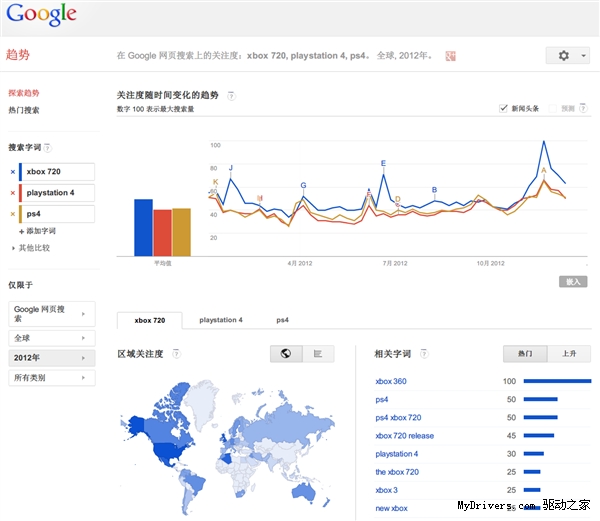
Task: Open 探索趋势 in sidebar
Action: 24,93
